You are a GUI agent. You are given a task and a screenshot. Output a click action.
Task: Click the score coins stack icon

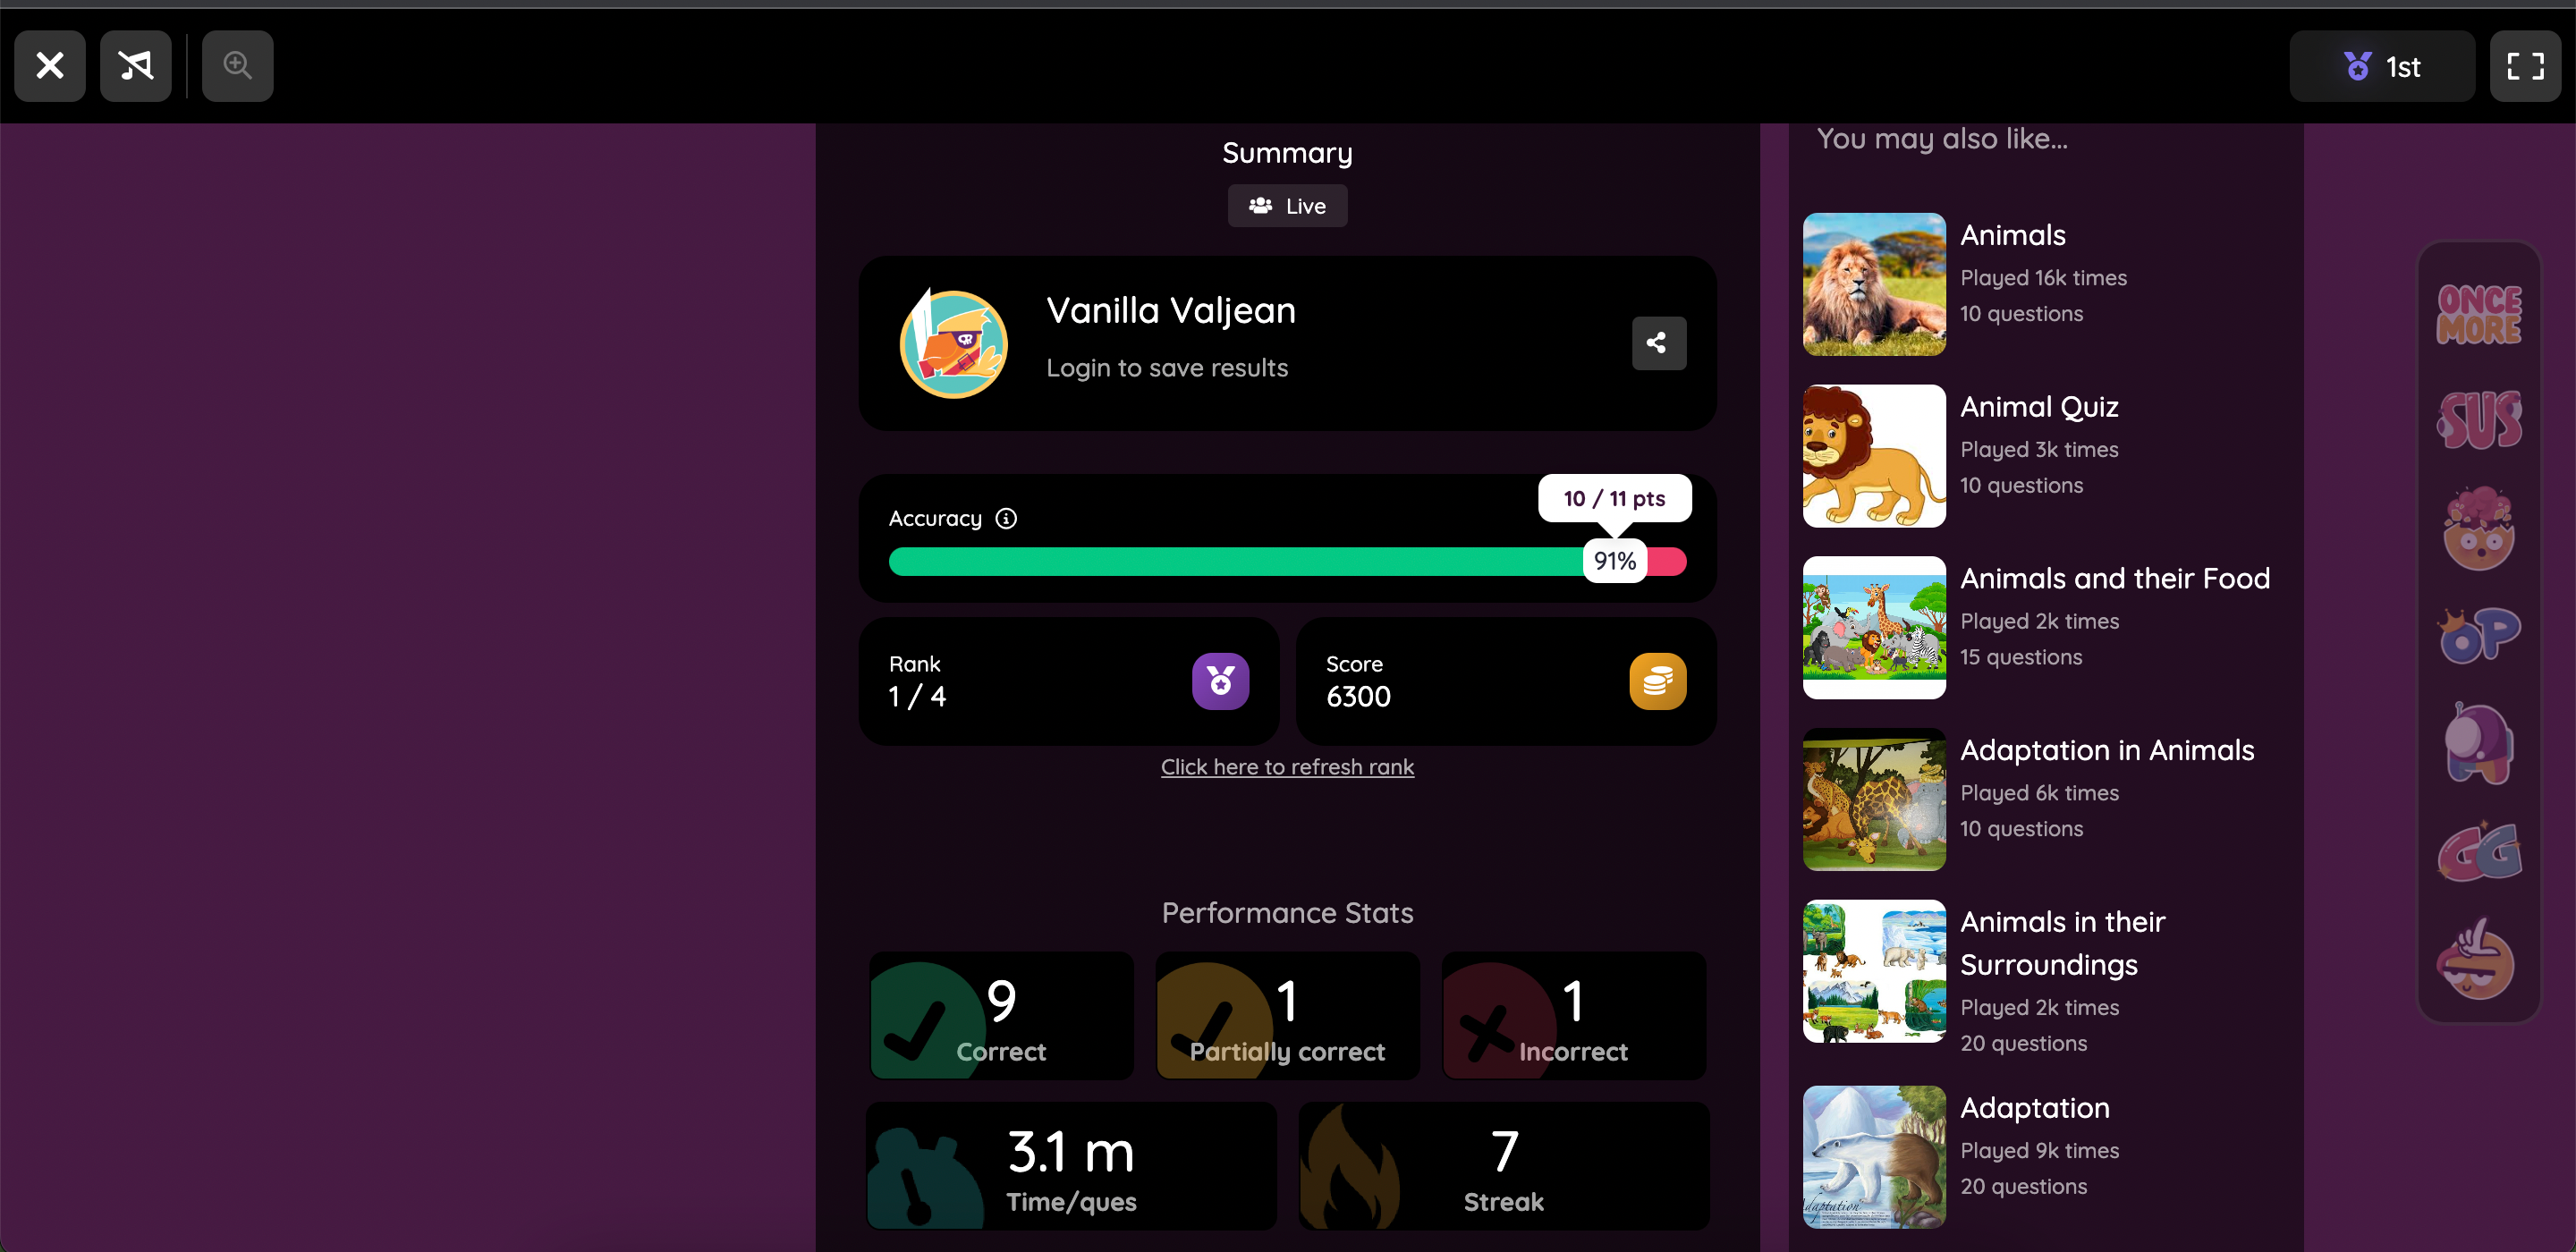pyautogui.click(x=1657, y=681)
